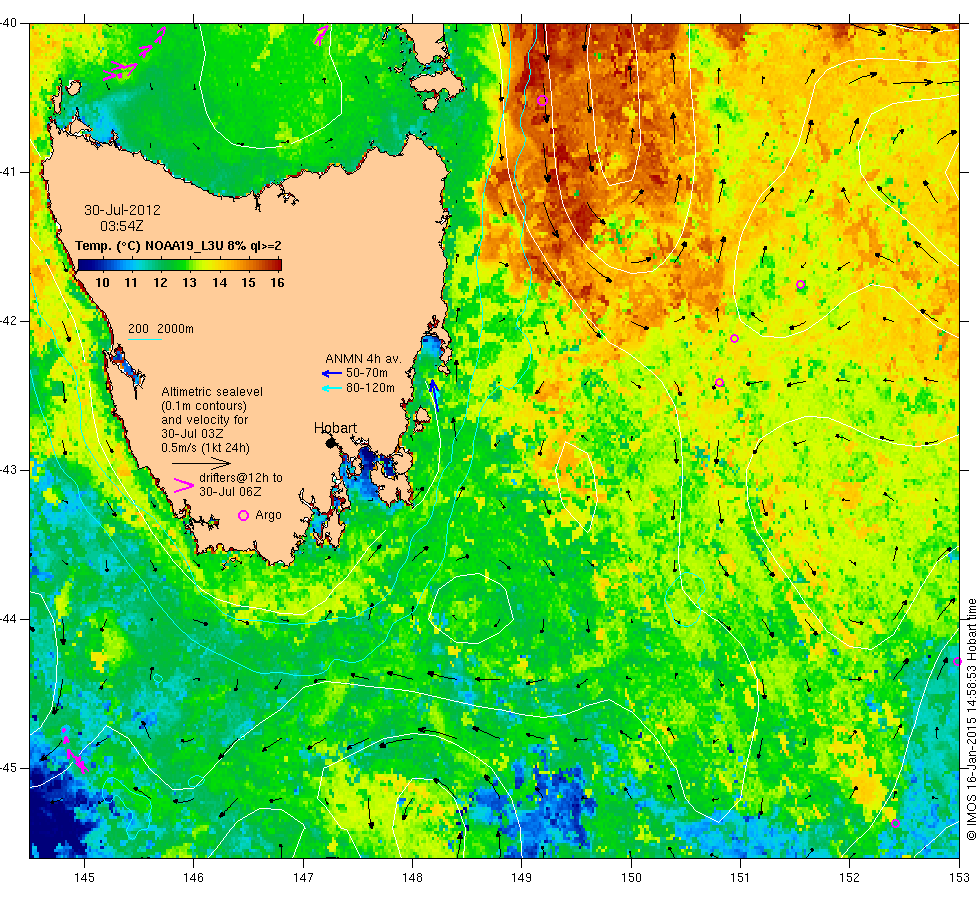Click the 10 tick label on color bar
The width and height of the screenshot is (980, 900).
(x=102, y=282)
